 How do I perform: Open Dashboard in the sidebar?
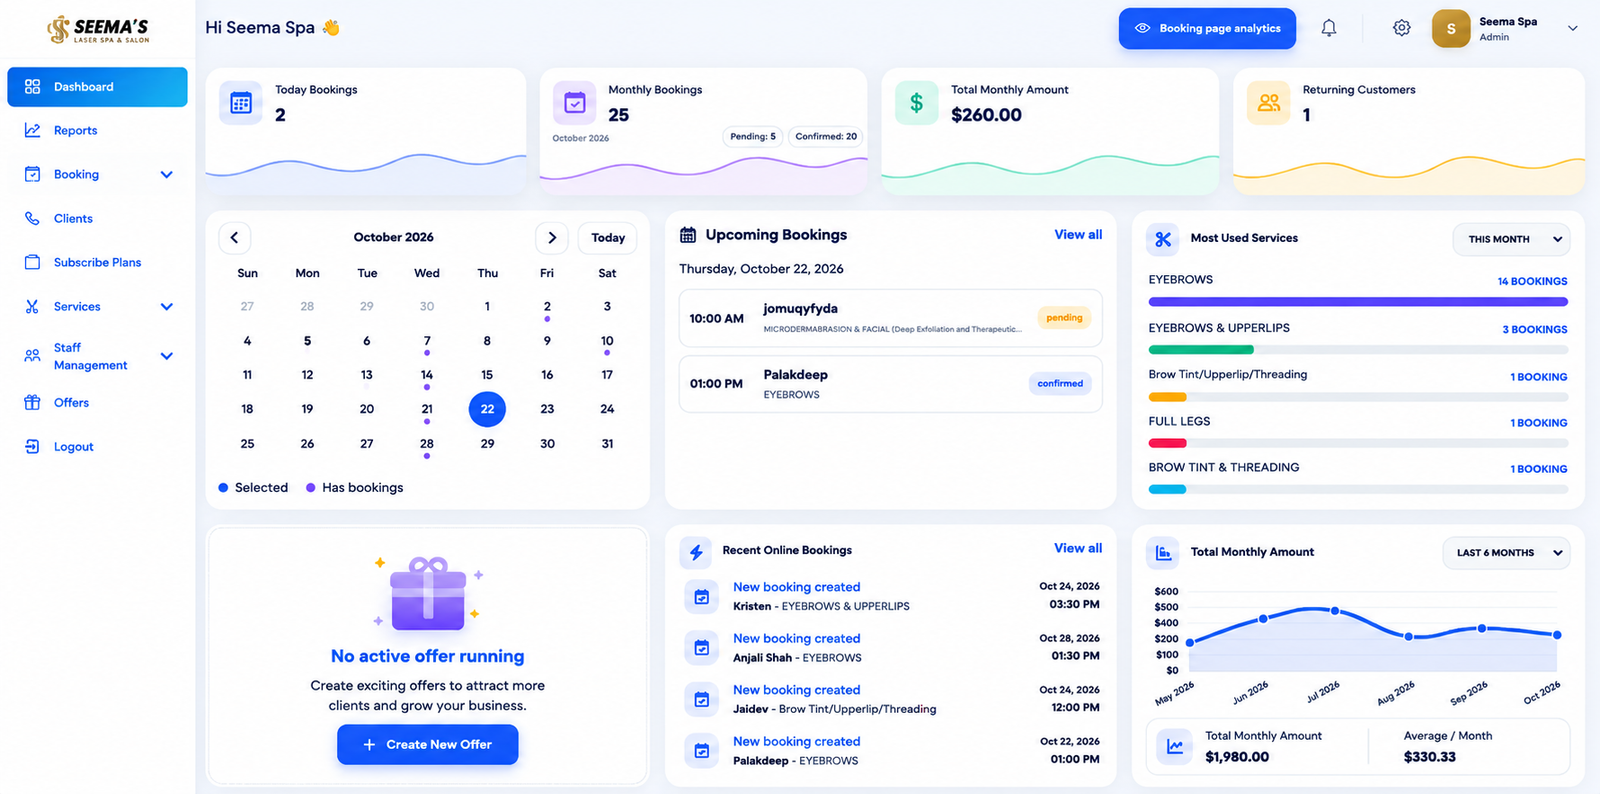point(97,87)
